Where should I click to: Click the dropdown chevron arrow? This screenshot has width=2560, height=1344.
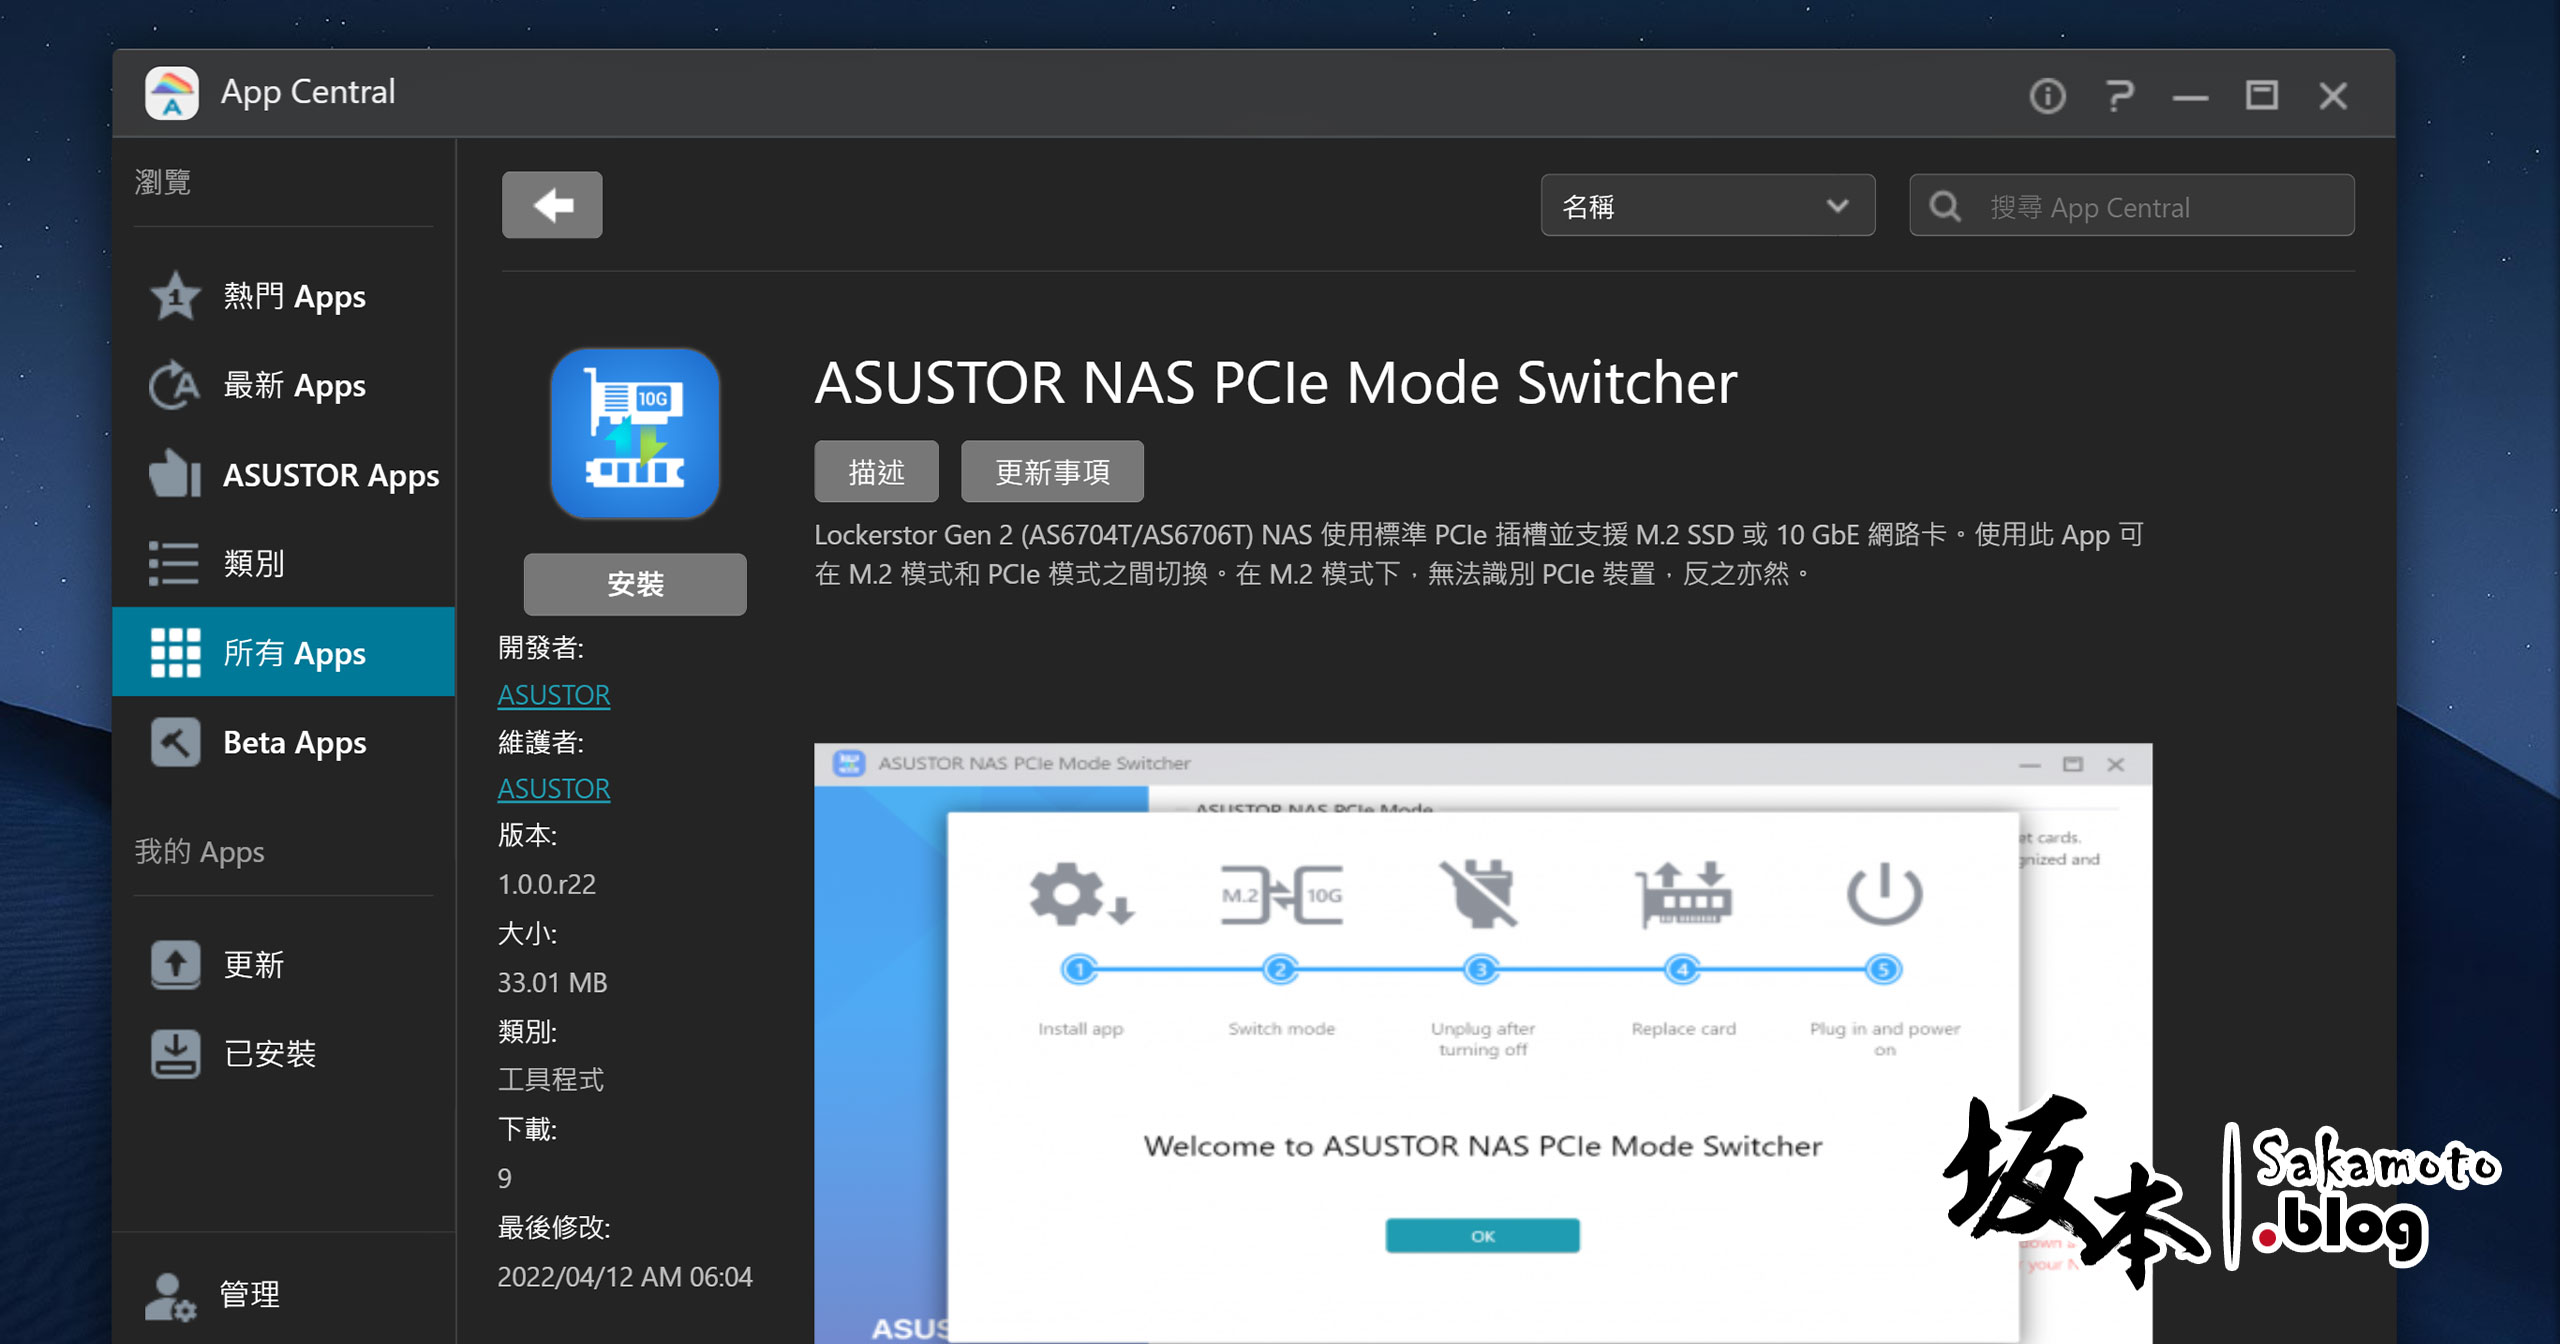click(x=1837, y=206)
